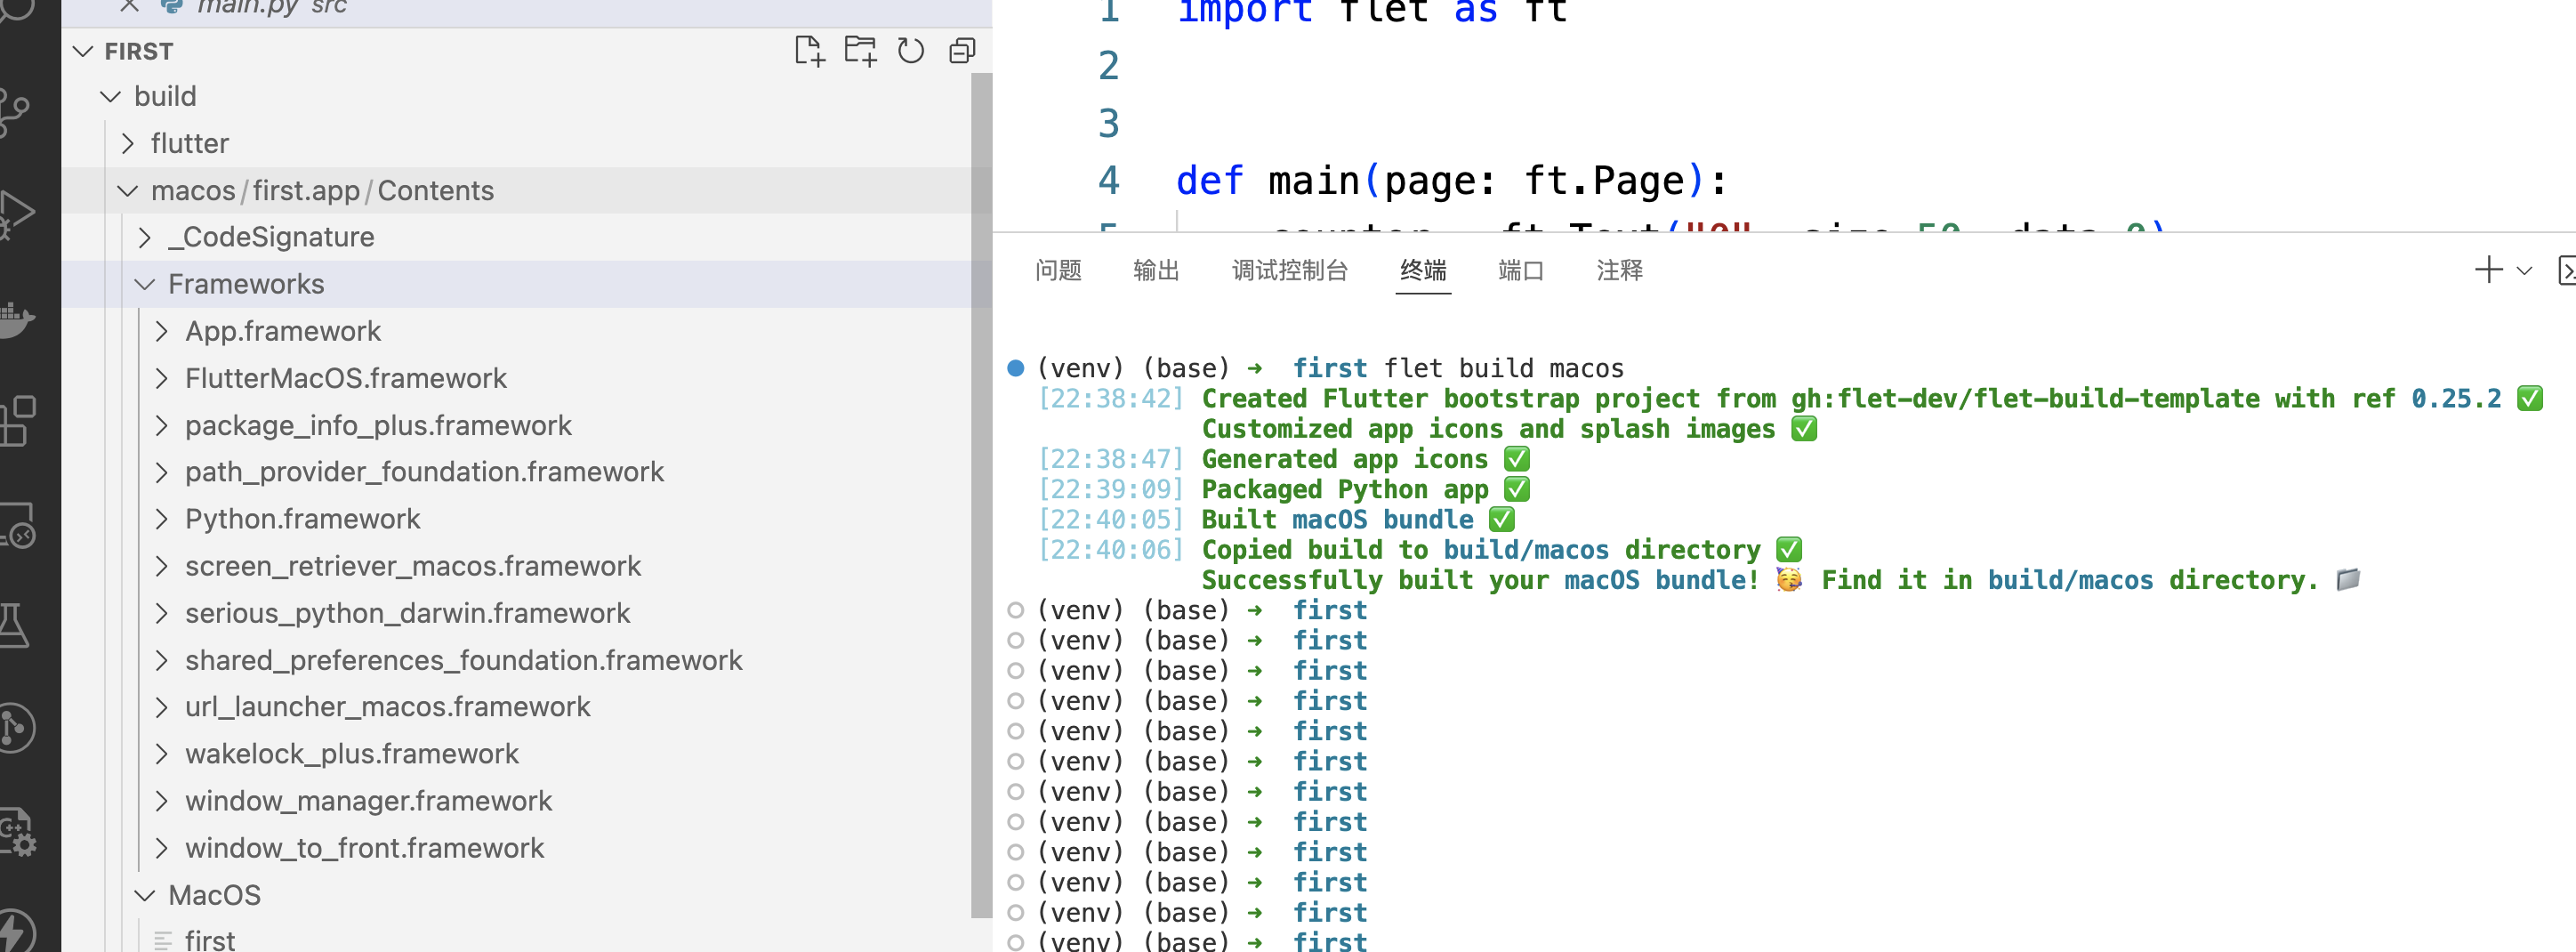Open Remote Explorer in activity bar
Image resolution: width=2576 pixels, height=952 pixels.
[16, 525]
